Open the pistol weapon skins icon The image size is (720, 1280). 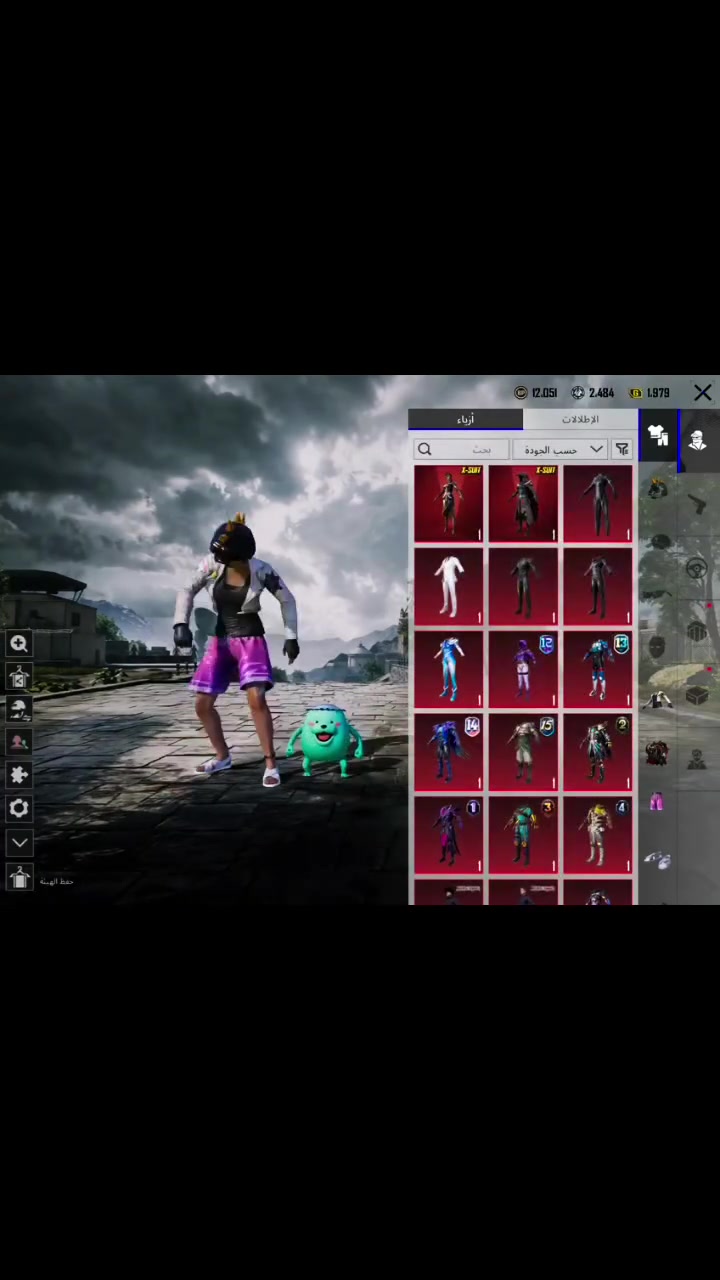pyautogui.click(x=697, y=504)
